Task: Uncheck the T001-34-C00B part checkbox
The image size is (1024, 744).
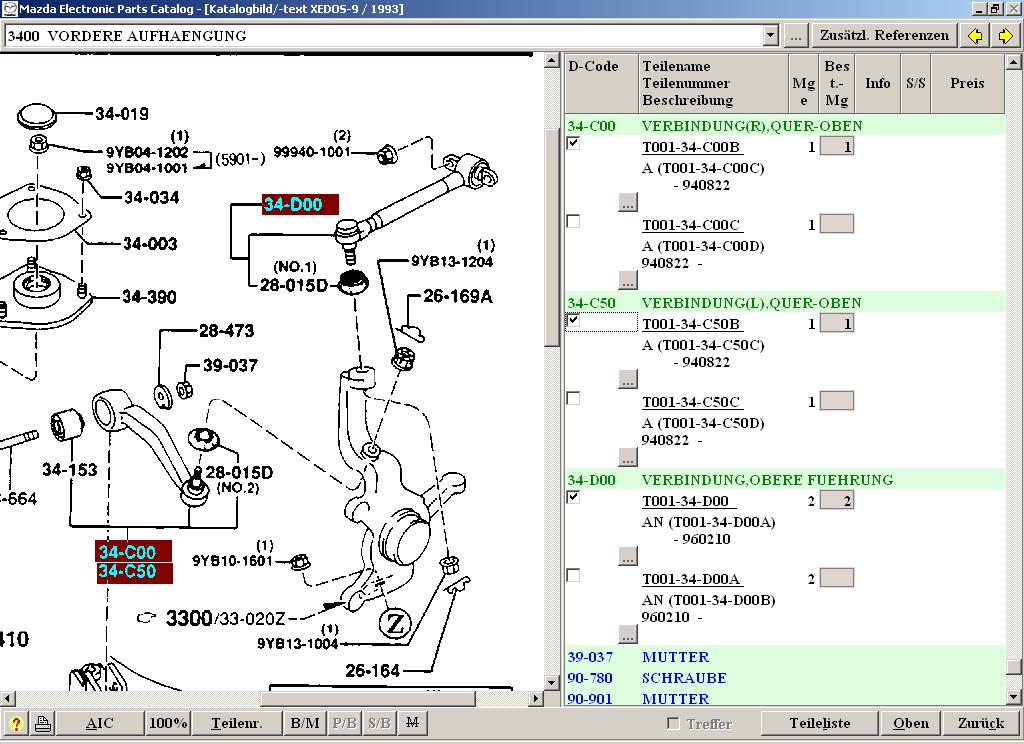Action: (573, 144)
